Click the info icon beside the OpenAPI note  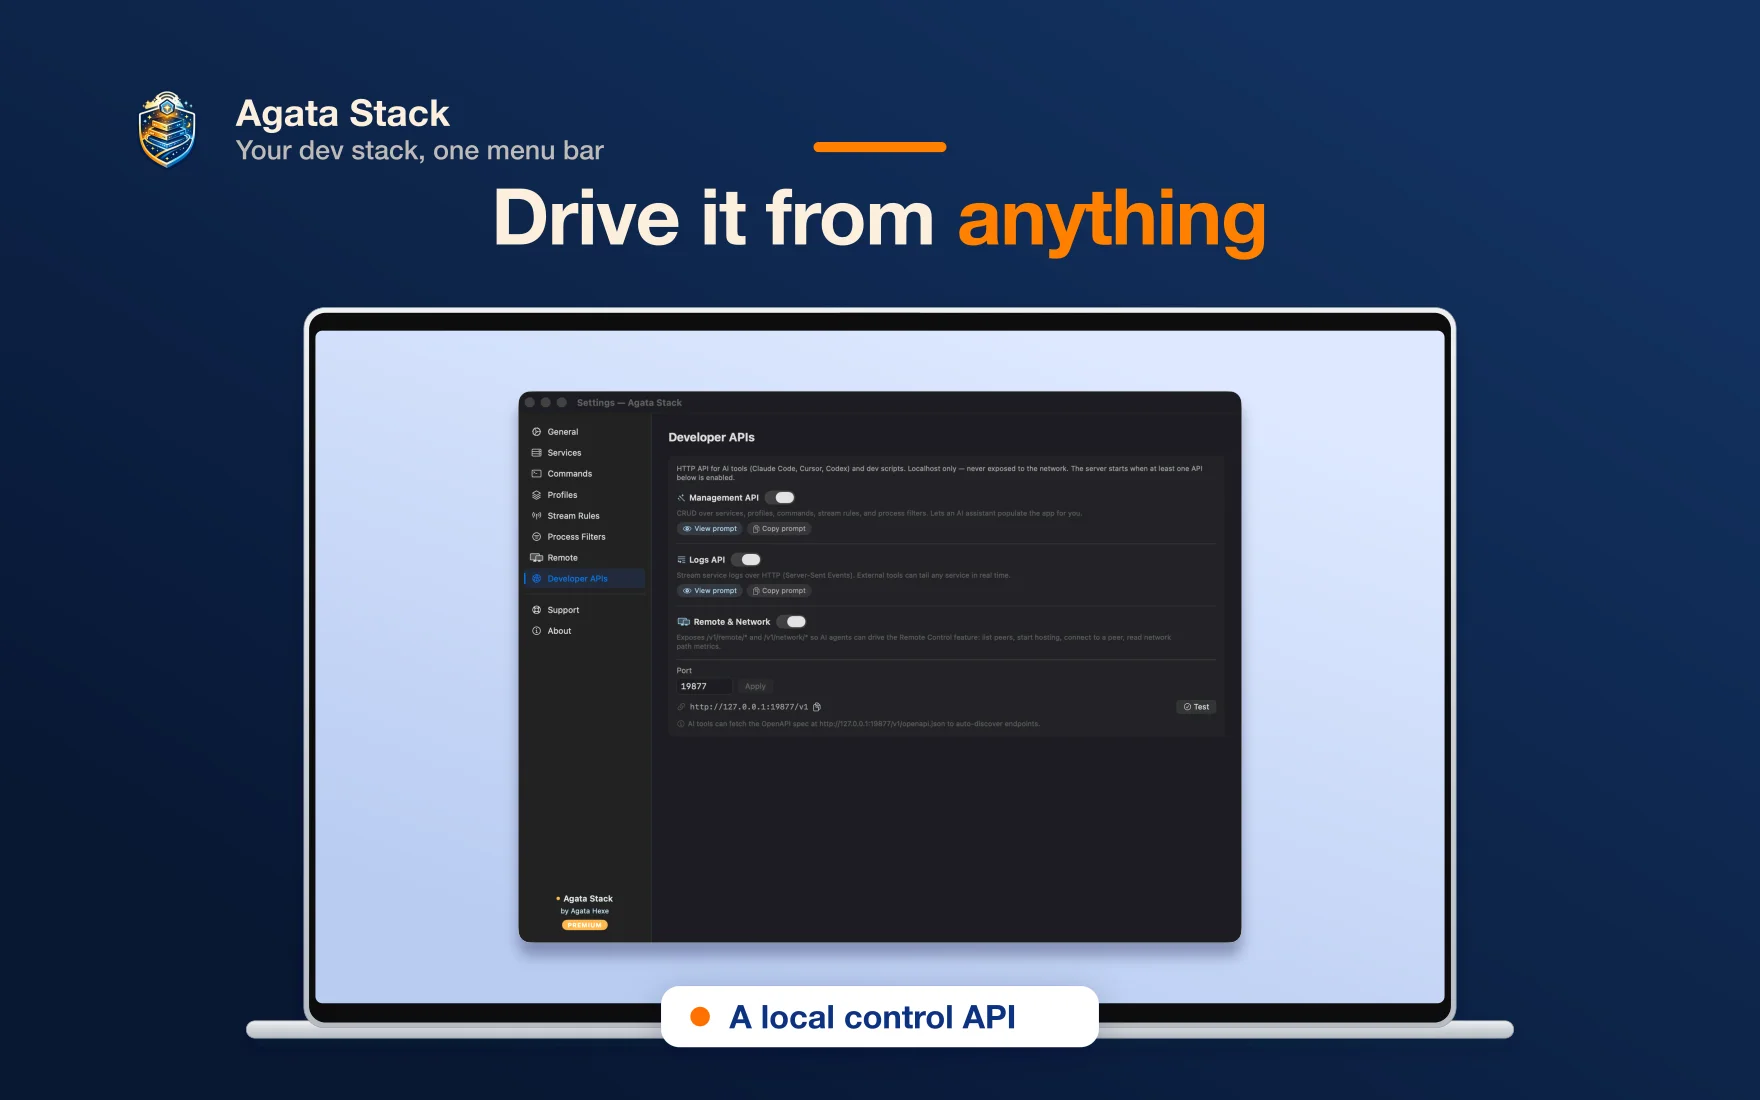pos(681,724)
